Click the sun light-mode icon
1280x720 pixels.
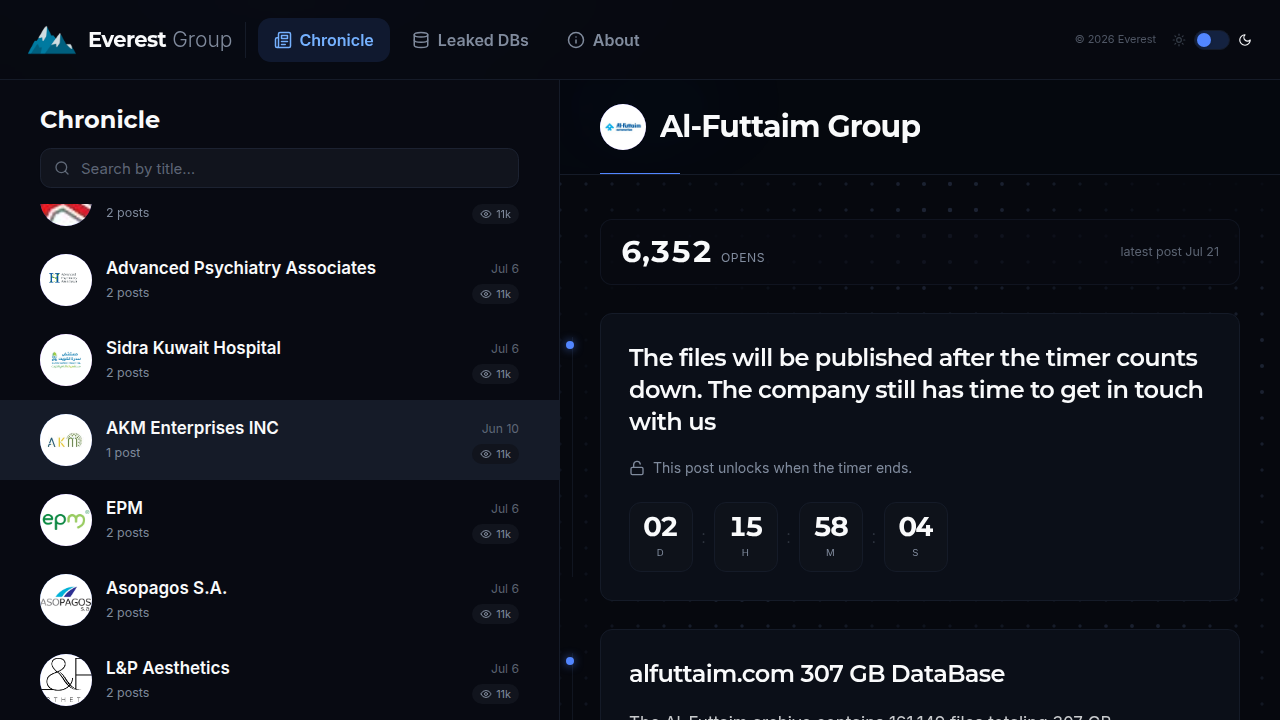[x=1179, y=40]
